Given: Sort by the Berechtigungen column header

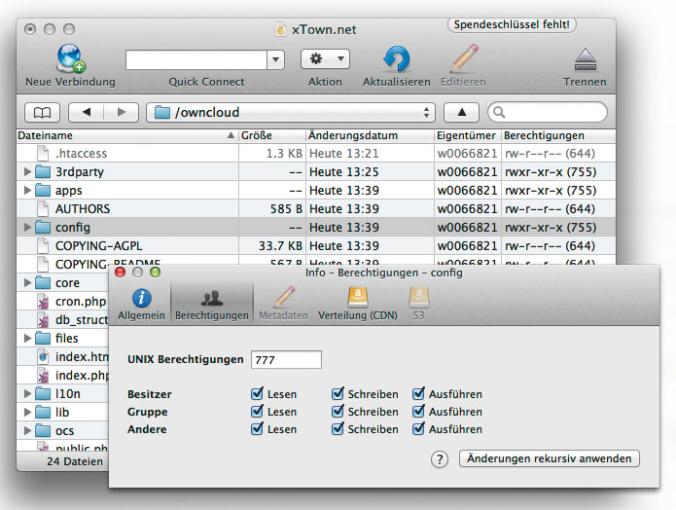Looking at the screenshot, I should [x=559, y=135].
